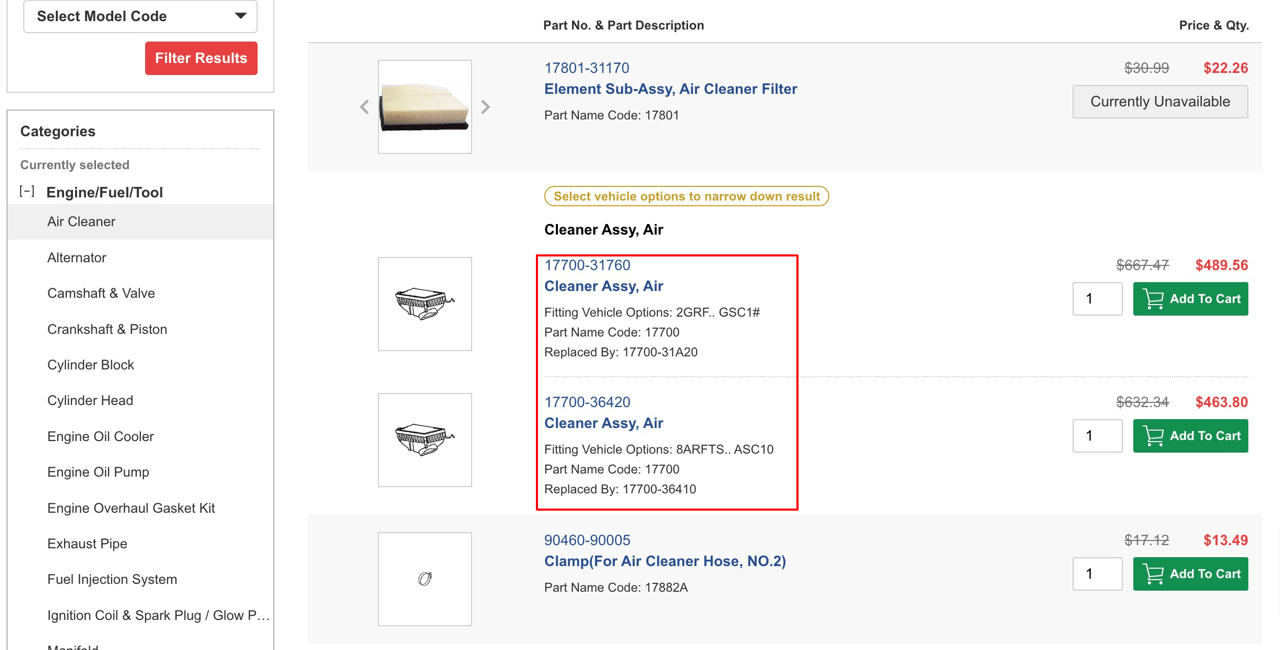
Task: Click the quantity field for 17700-31760
Action: point(1097,298)
